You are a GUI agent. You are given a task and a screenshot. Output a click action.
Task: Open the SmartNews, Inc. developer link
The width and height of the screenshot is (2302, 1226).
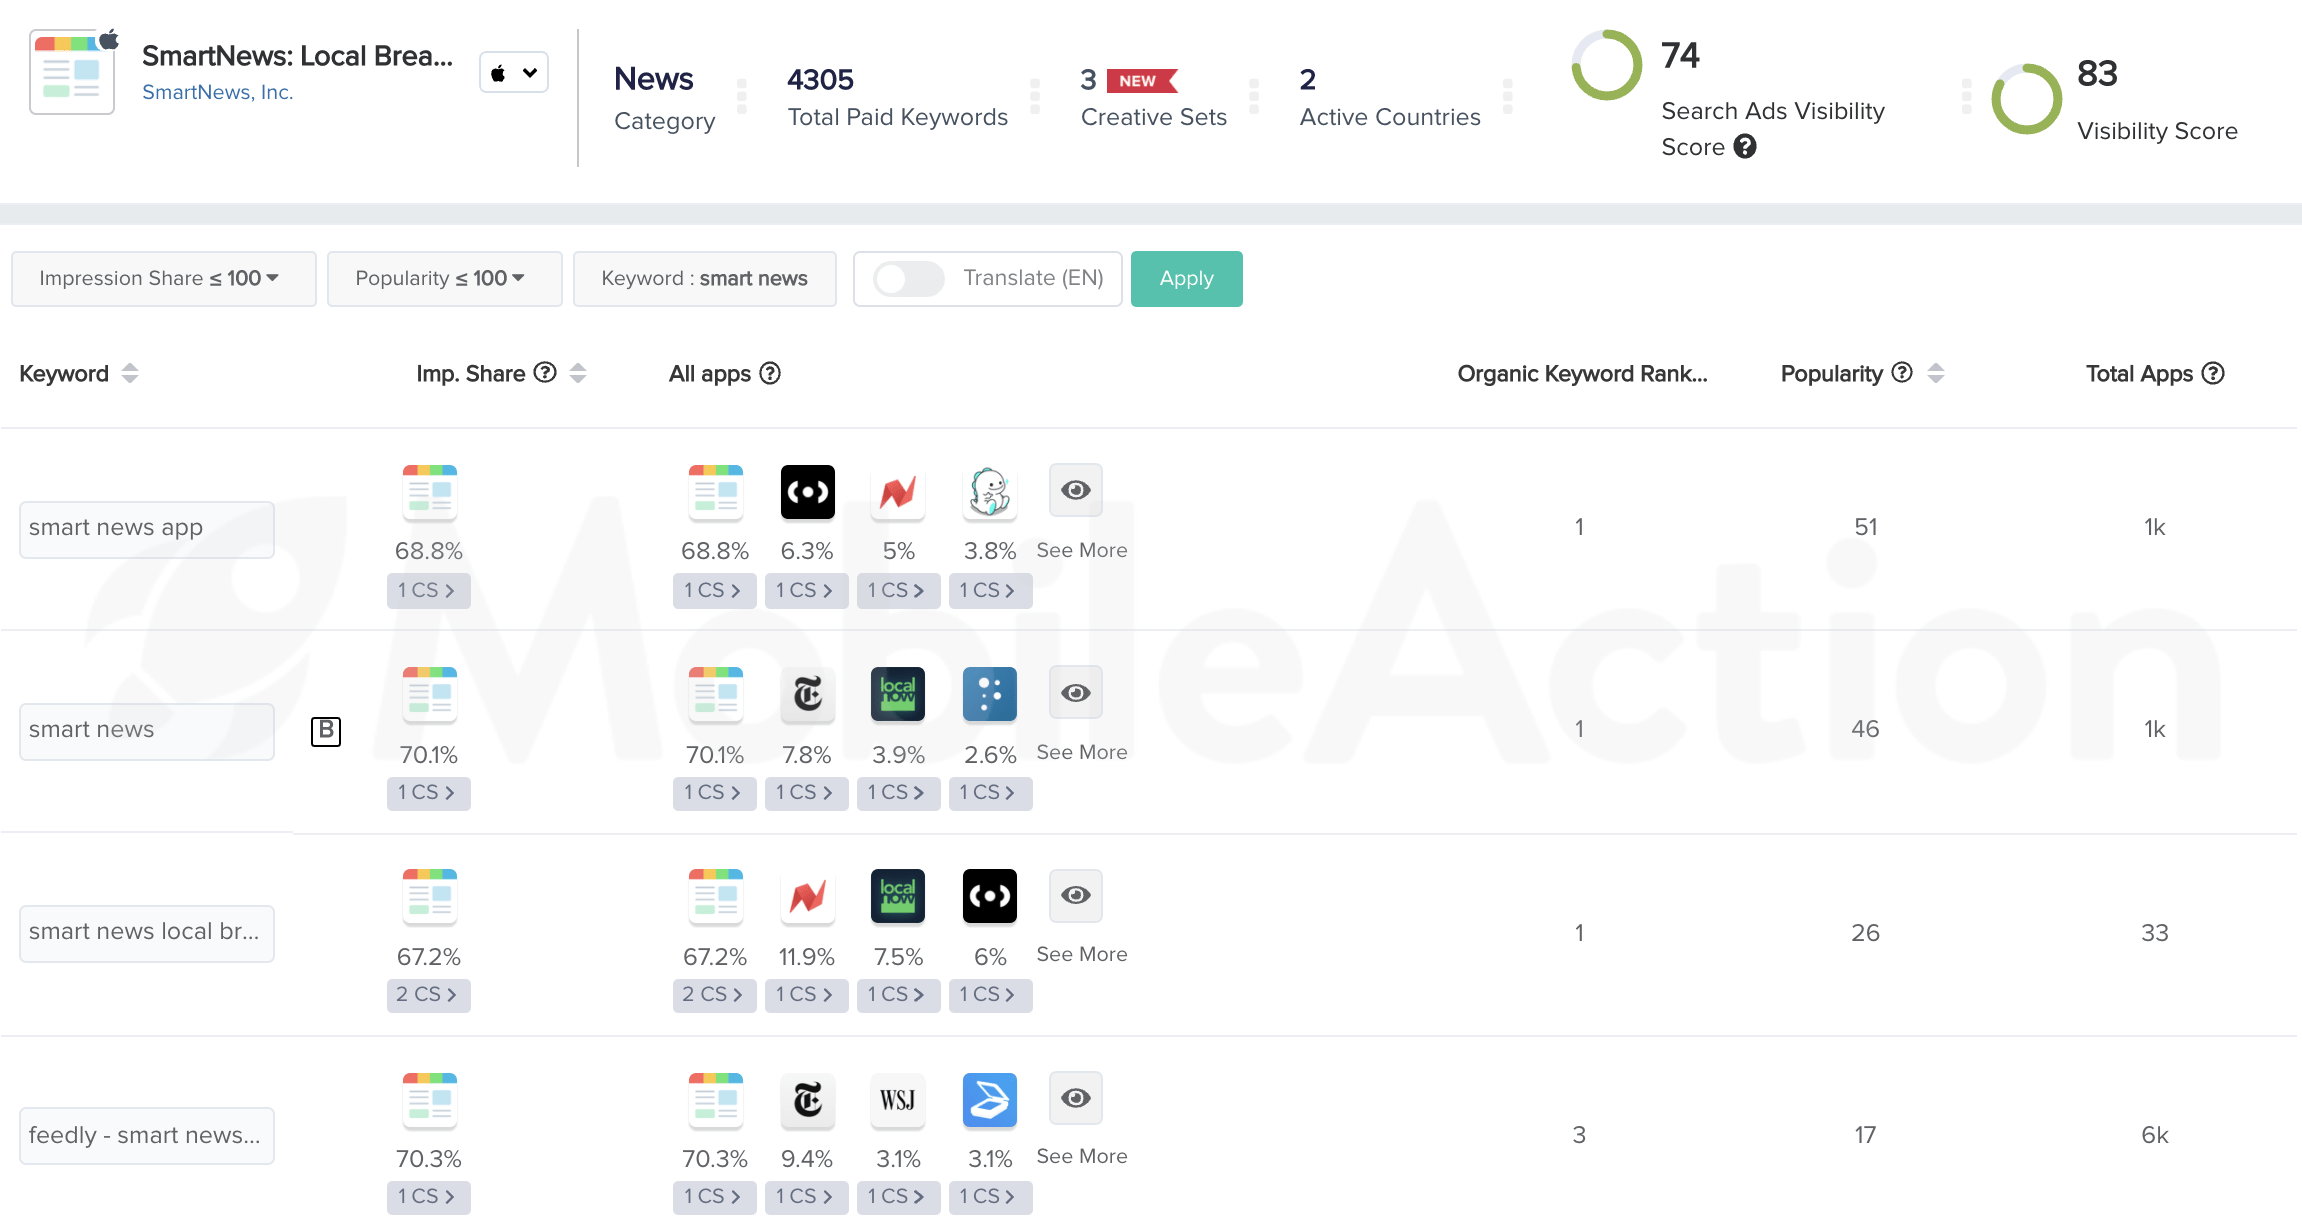tap(217, 92)
